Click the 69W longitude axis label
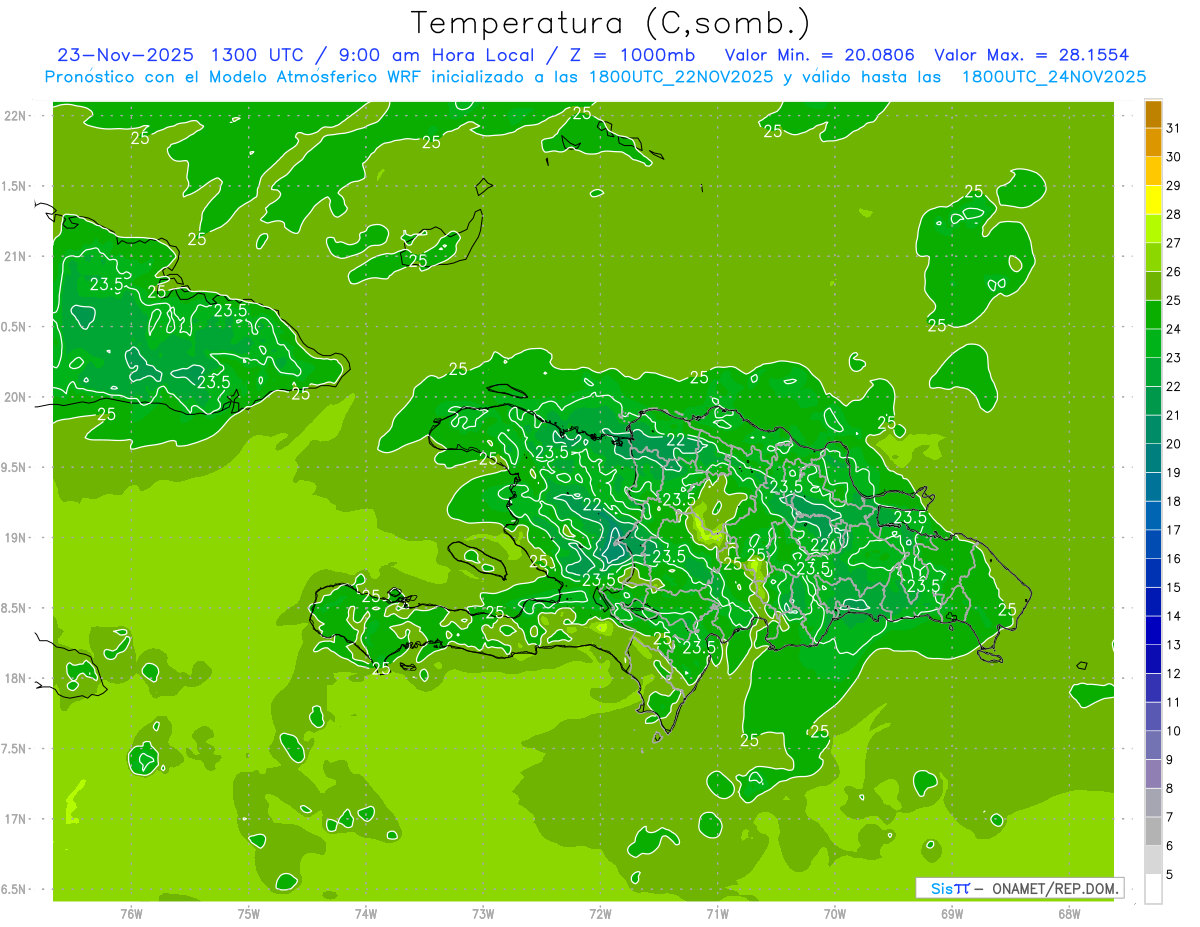Viewport: 1200px width, 927px height. coord(952,914)
